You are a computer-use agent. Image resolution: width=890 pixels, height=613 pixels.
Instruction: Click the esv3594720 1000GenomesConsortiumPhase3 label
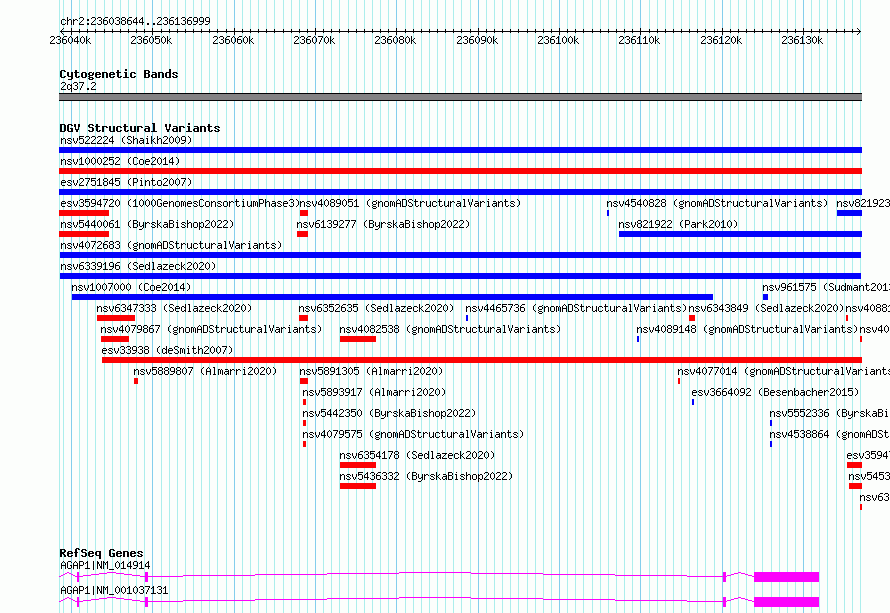179,203
